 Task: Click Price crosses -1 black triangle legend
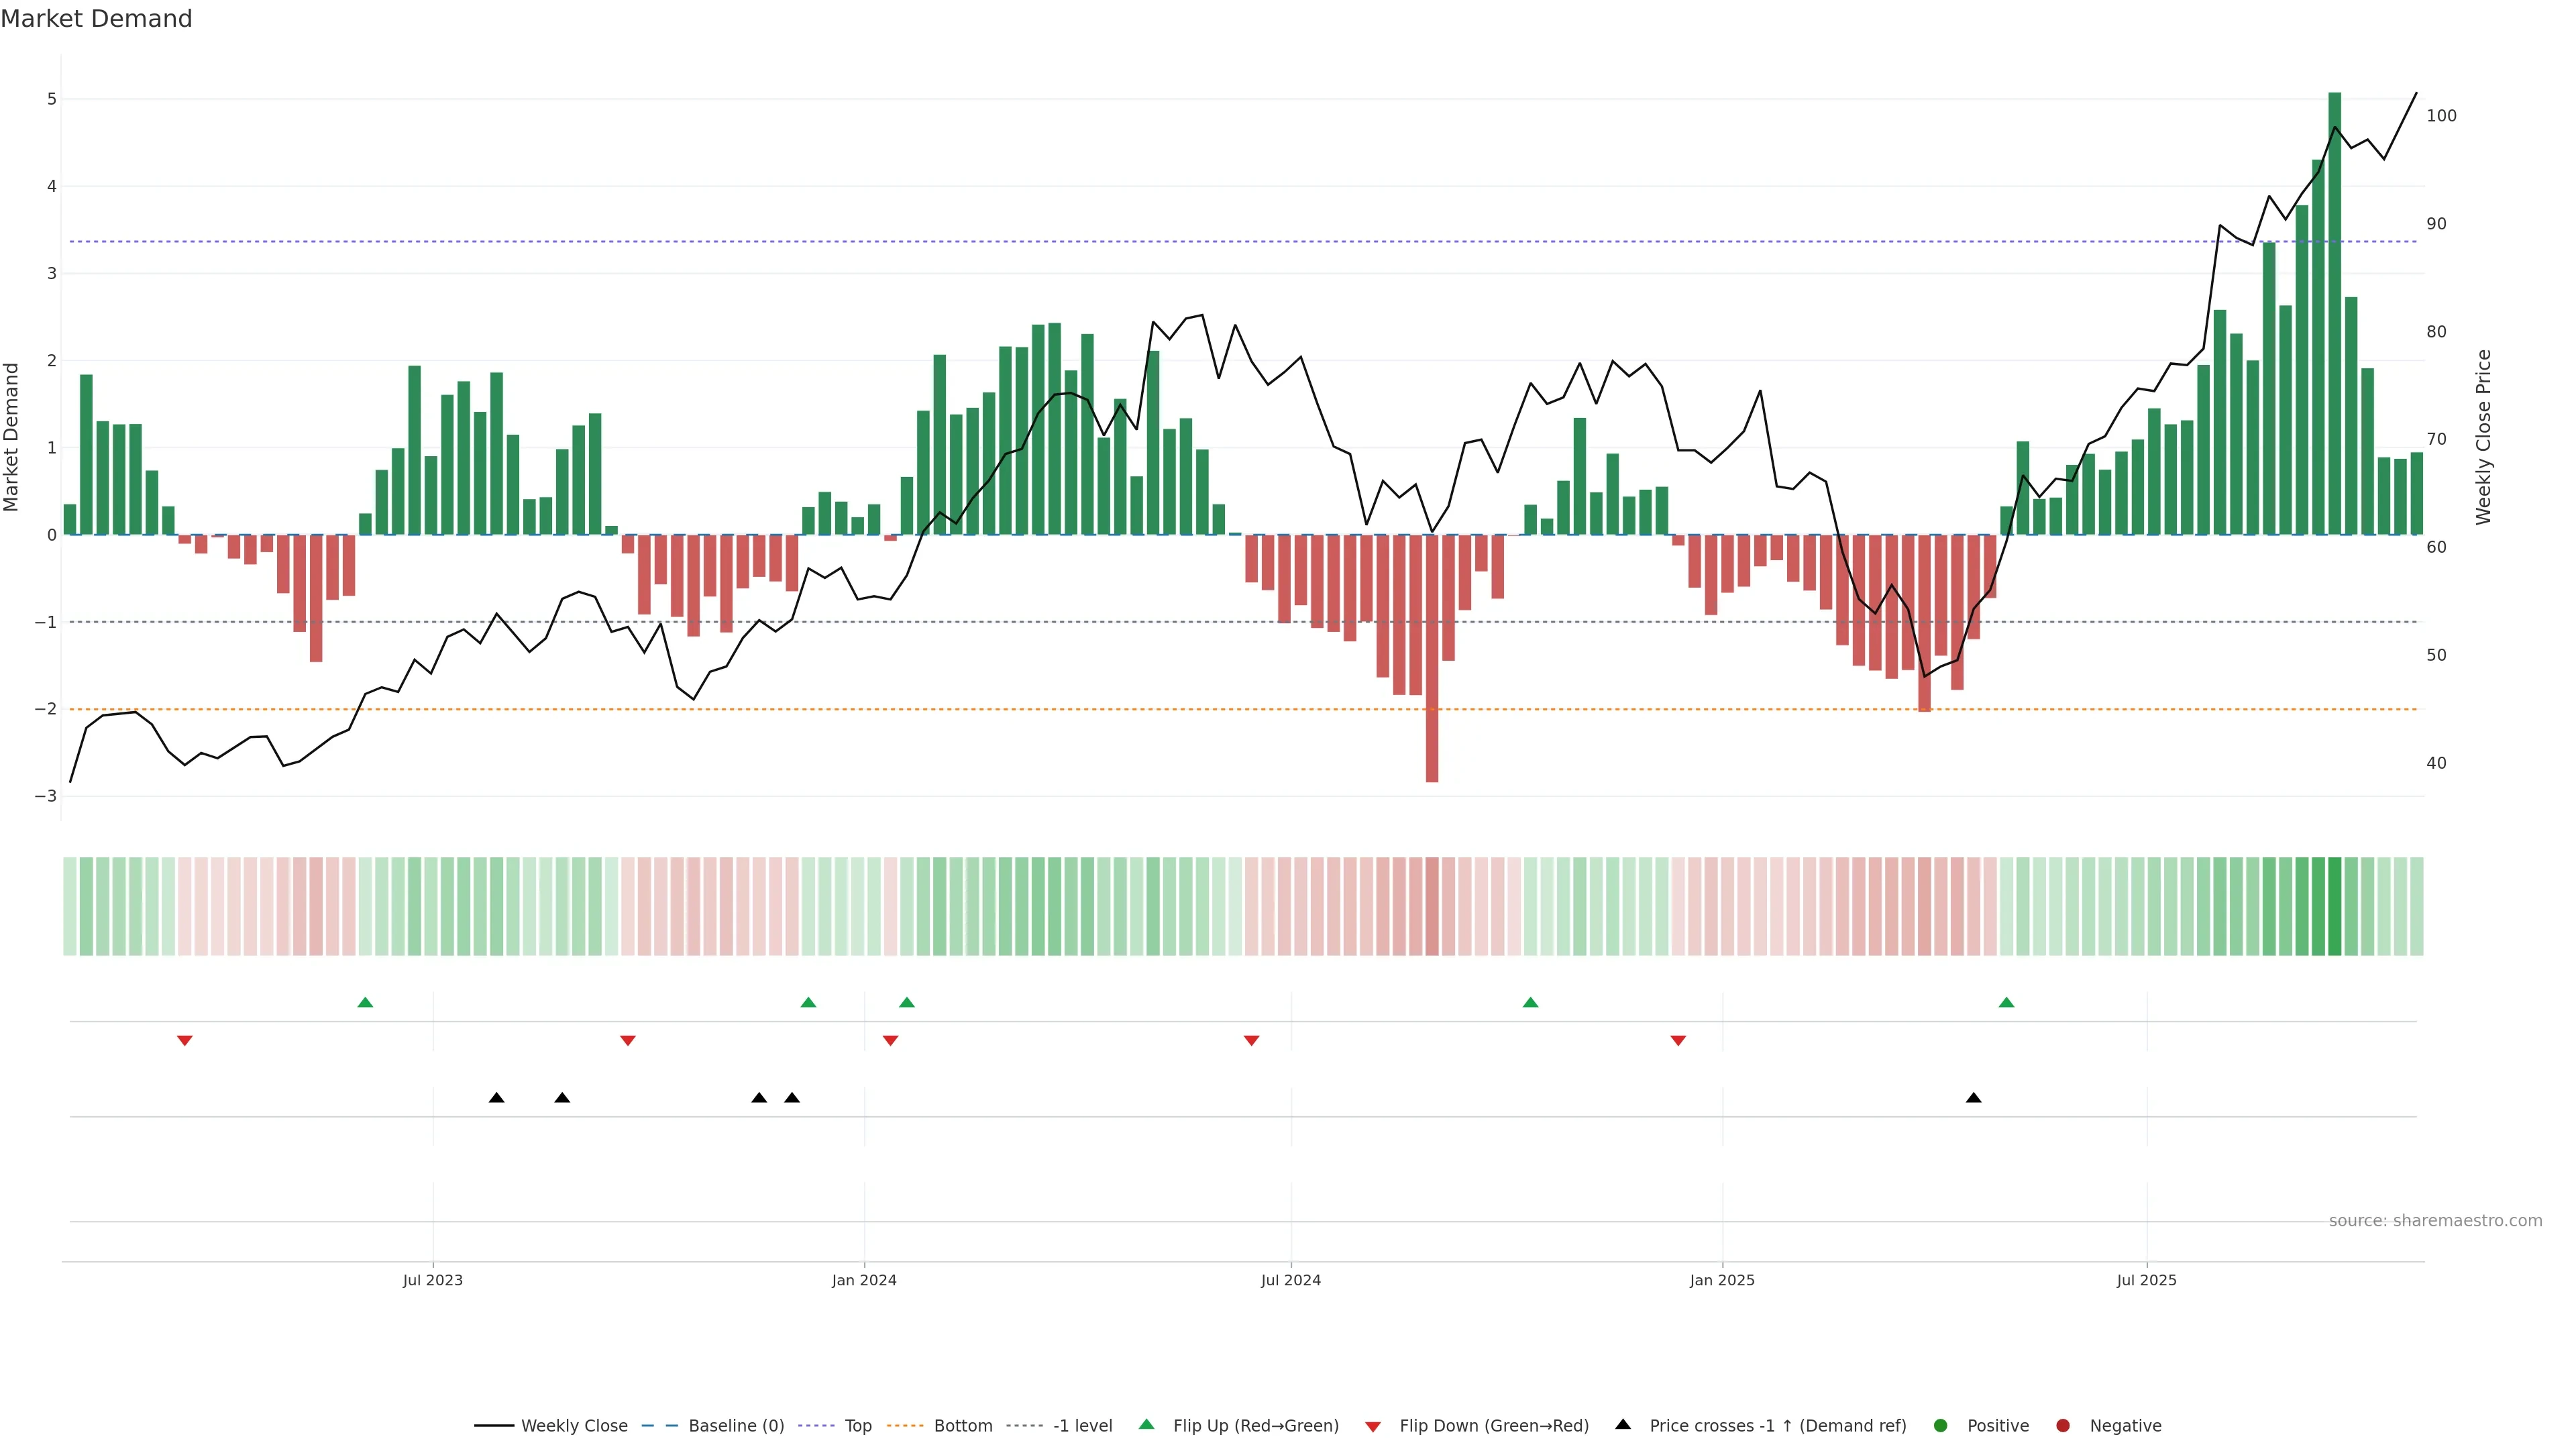(x=1623, y=1424)
